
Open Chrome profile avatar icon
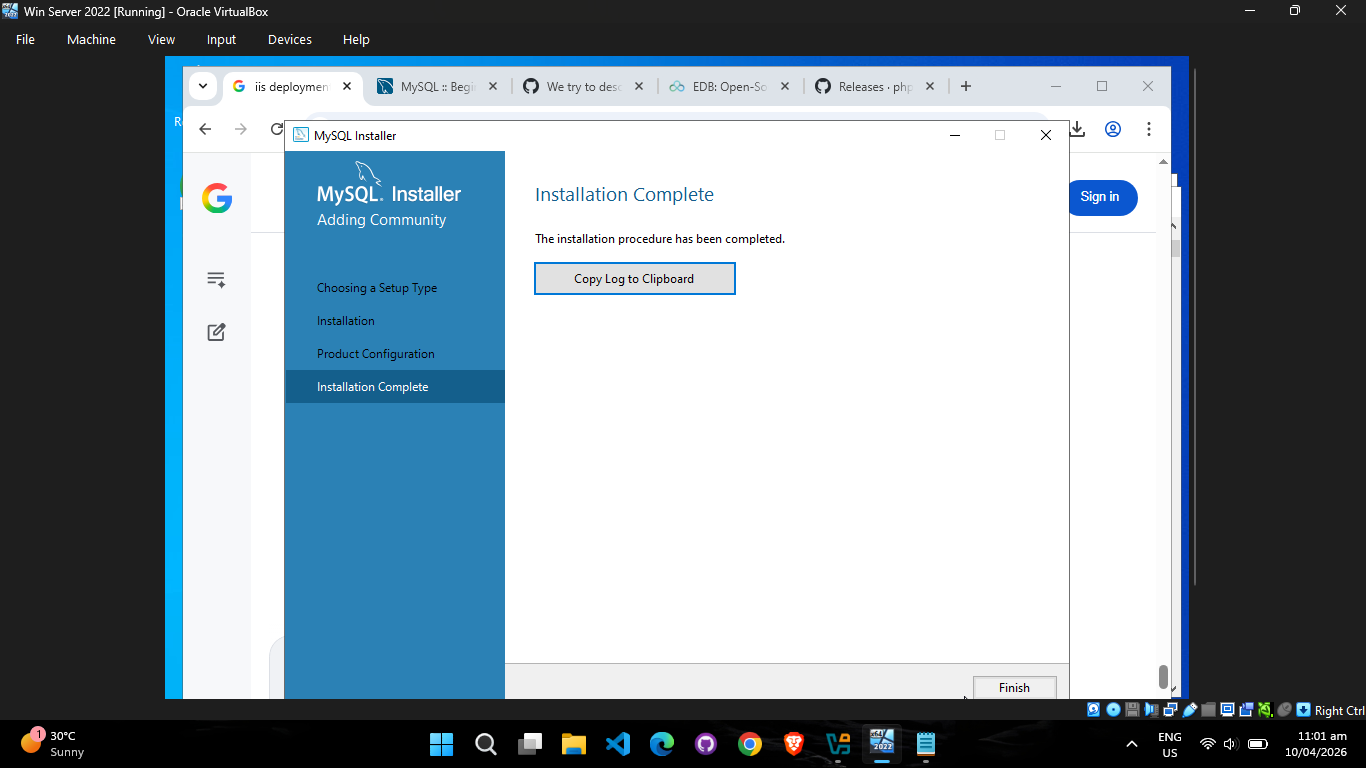1113,129
